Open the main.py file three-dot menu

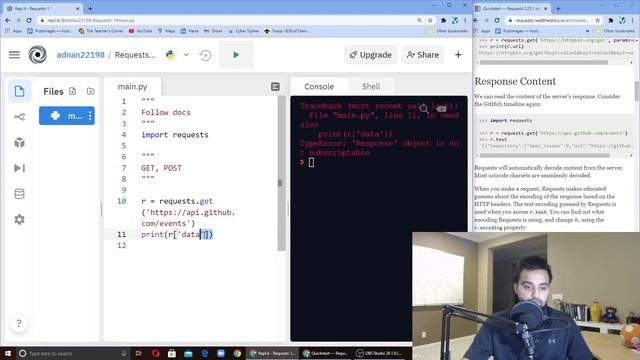[90, 116]
